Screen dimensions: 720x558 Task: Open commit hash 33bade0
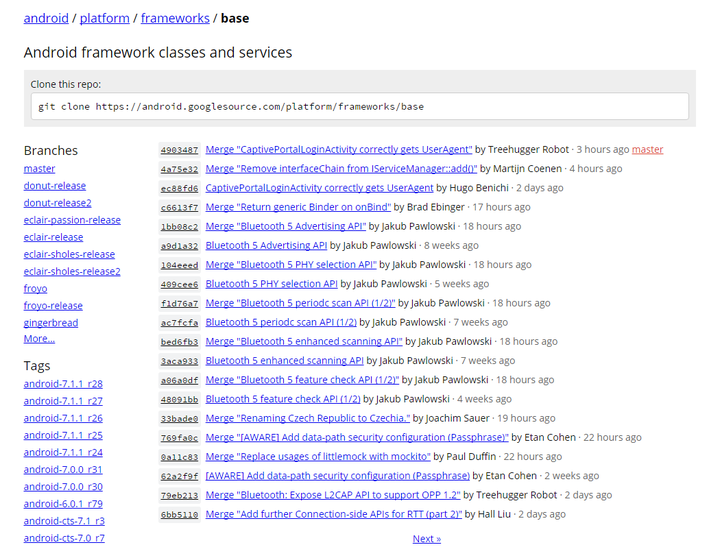(180, 419)
